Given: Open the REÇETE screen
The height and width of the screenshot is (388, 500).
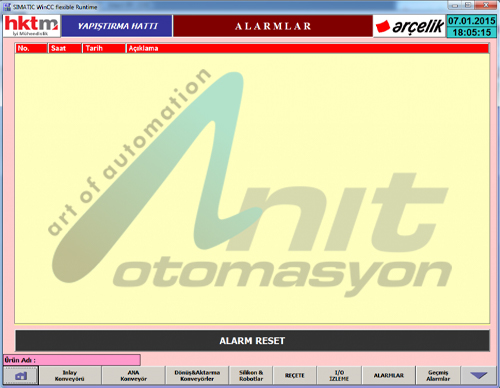Looking at the screenshot, I should coord(295,375).
